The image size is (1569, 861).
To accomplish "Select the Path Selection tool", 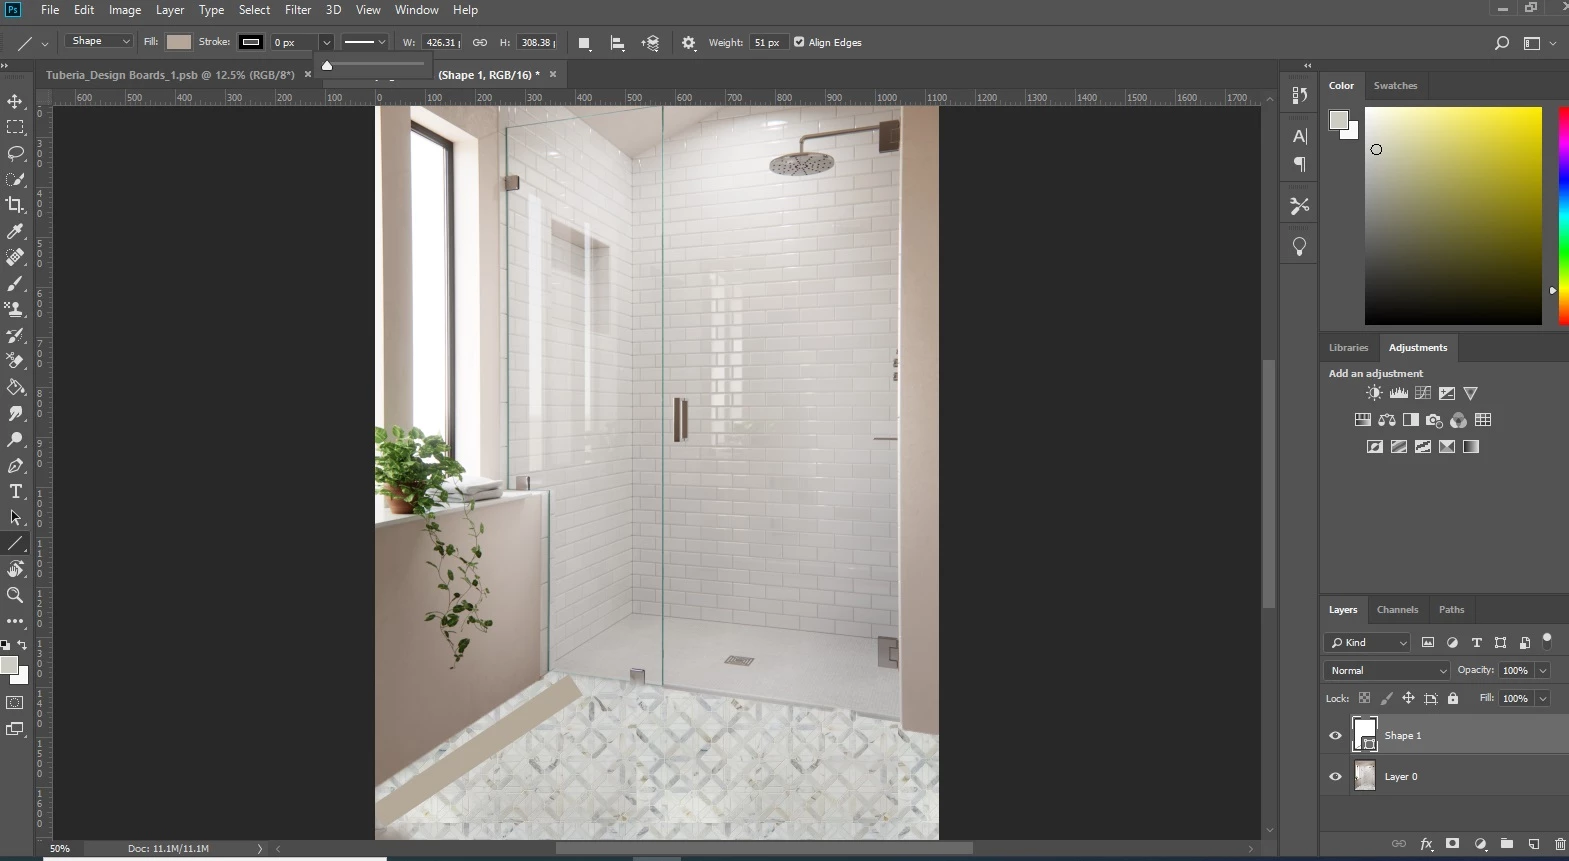I will pos(15,517).
